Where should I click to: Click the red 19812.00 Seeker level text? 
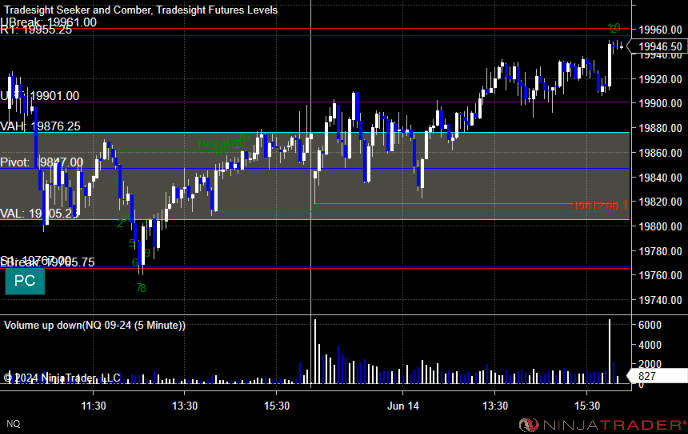coord(595,206)
